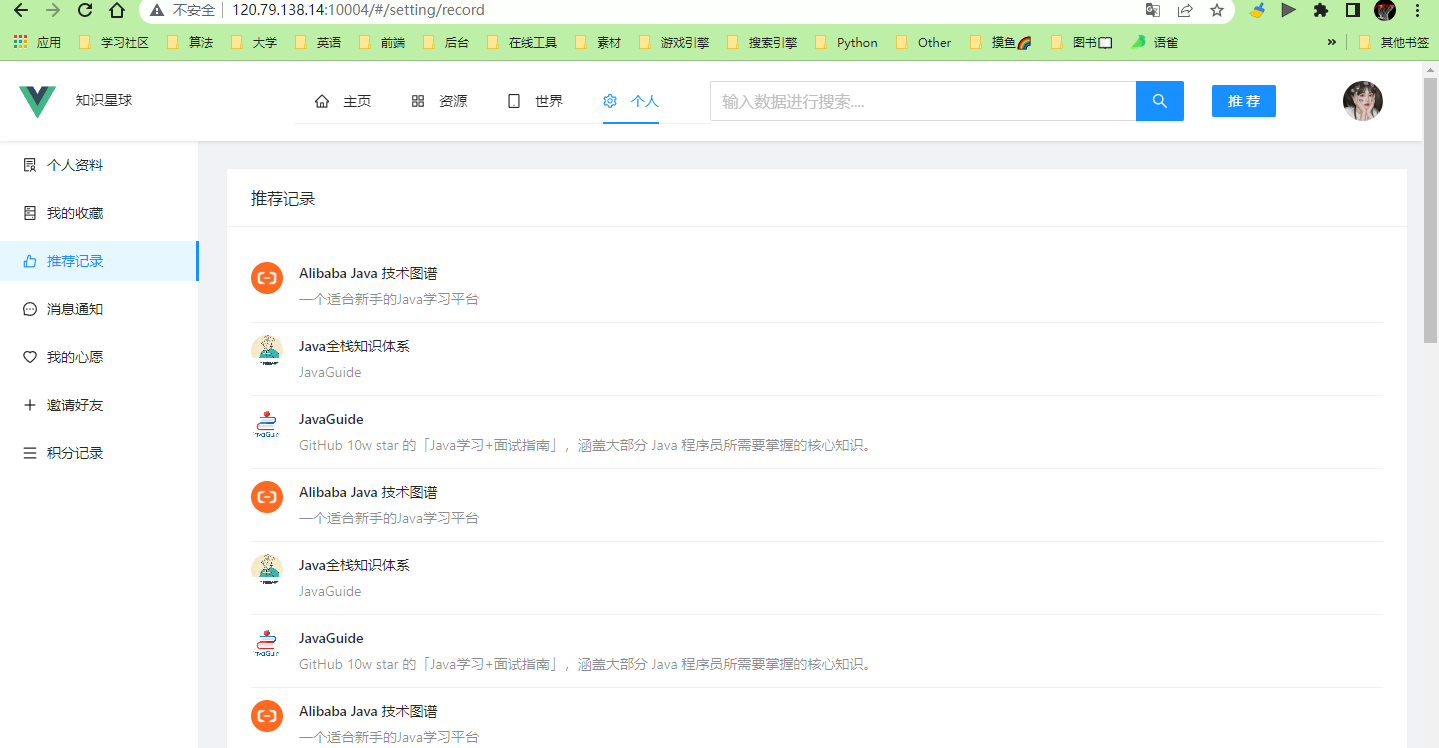Open the 其他书签 folder
The image size is (1439, 748).
(x=1394, y=43)
